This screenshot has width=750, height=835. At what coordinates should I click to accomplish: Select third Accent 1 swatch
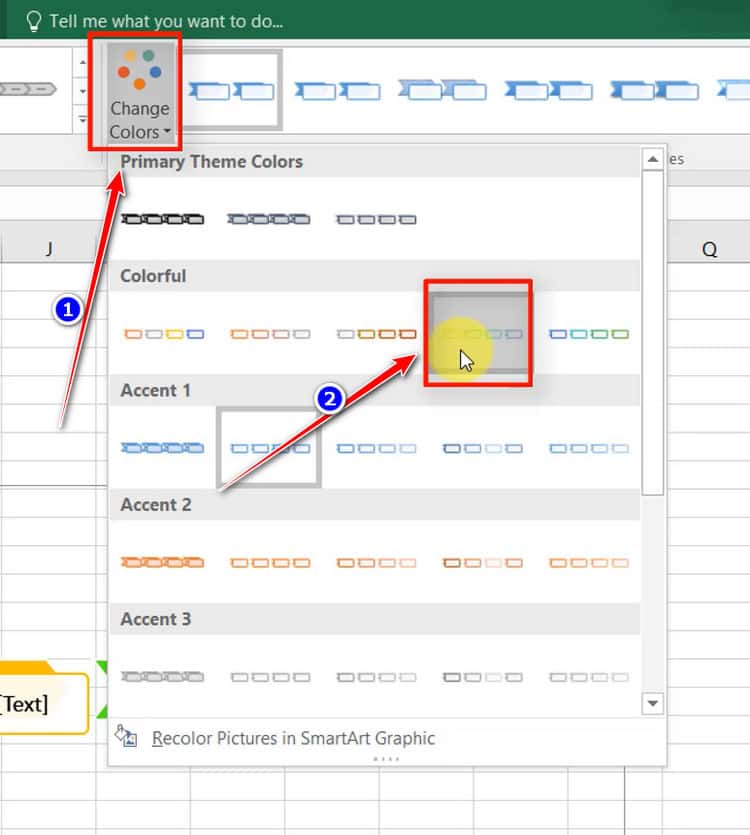(x=377, y=448)
